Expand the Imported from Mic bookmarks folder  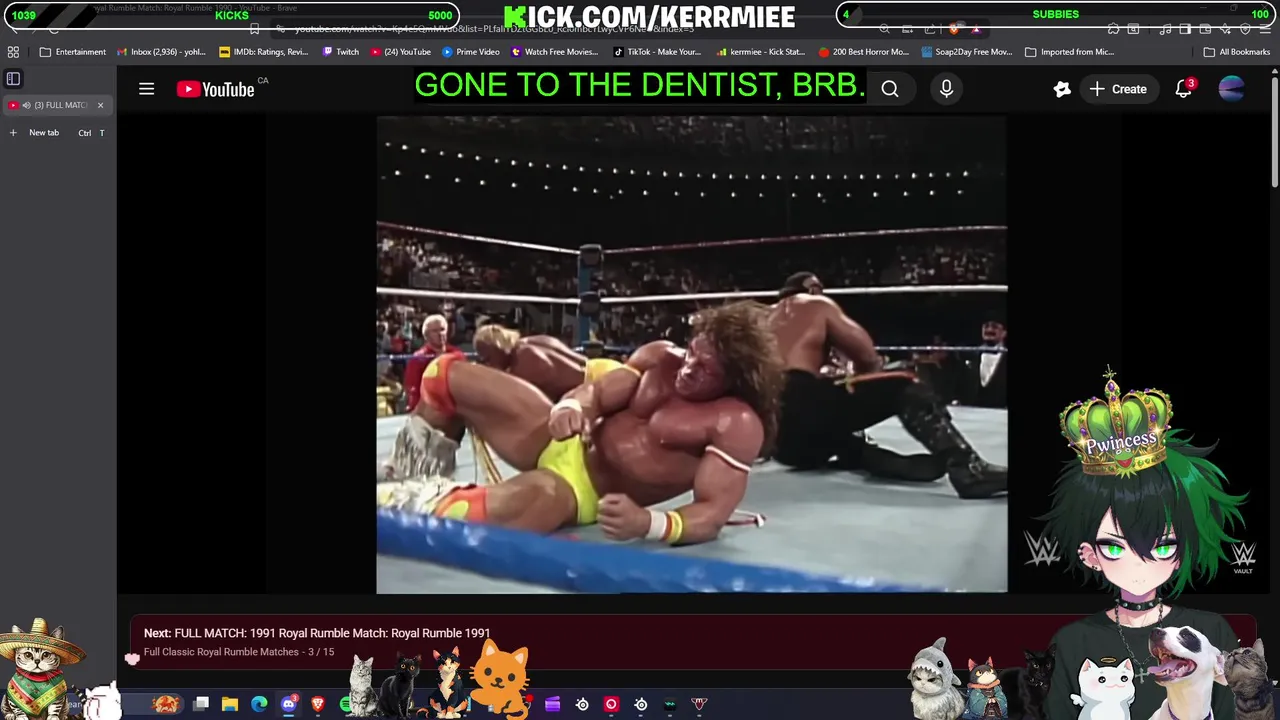click(1069, 52)
